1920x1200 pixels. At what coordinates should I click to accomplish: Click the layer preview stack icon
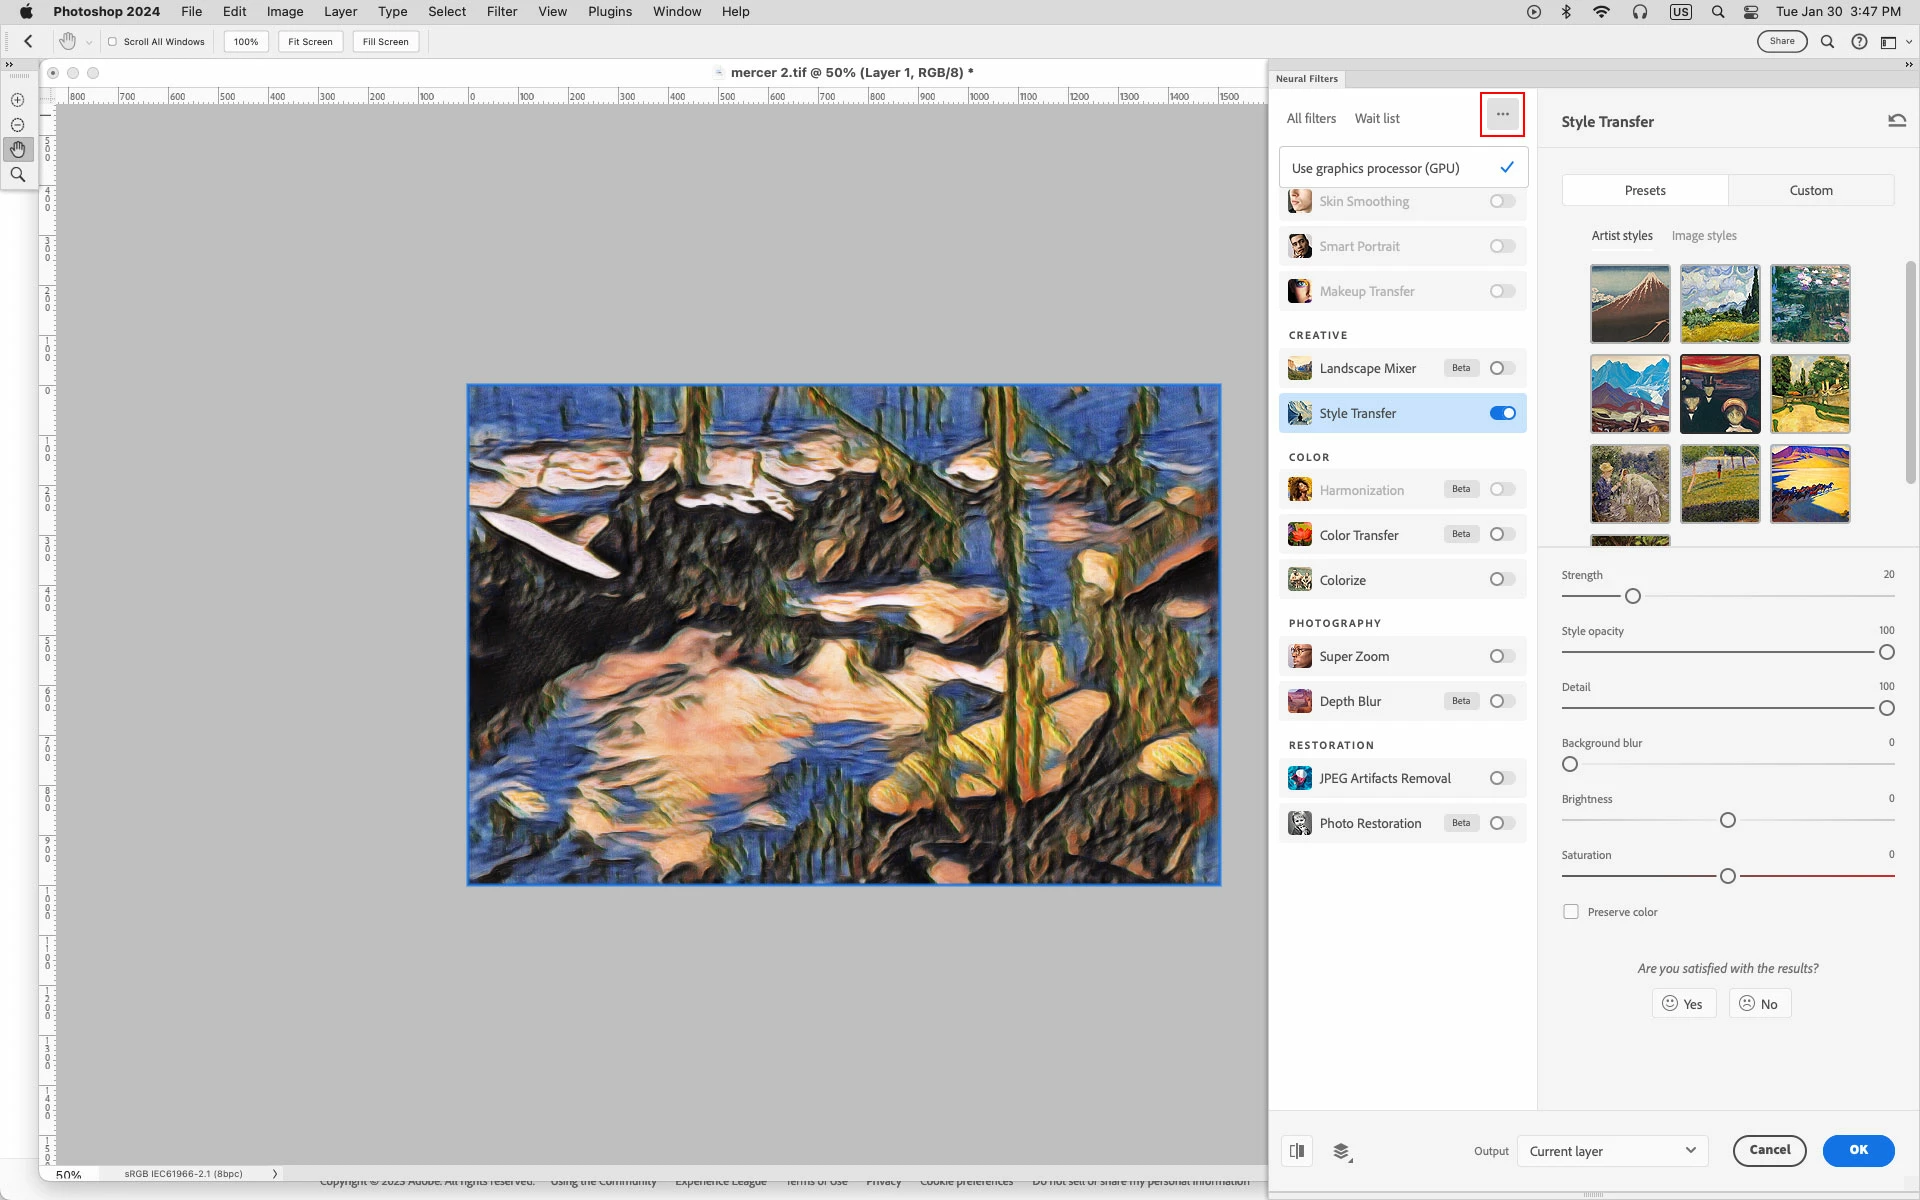[x=1342, y=1151]
